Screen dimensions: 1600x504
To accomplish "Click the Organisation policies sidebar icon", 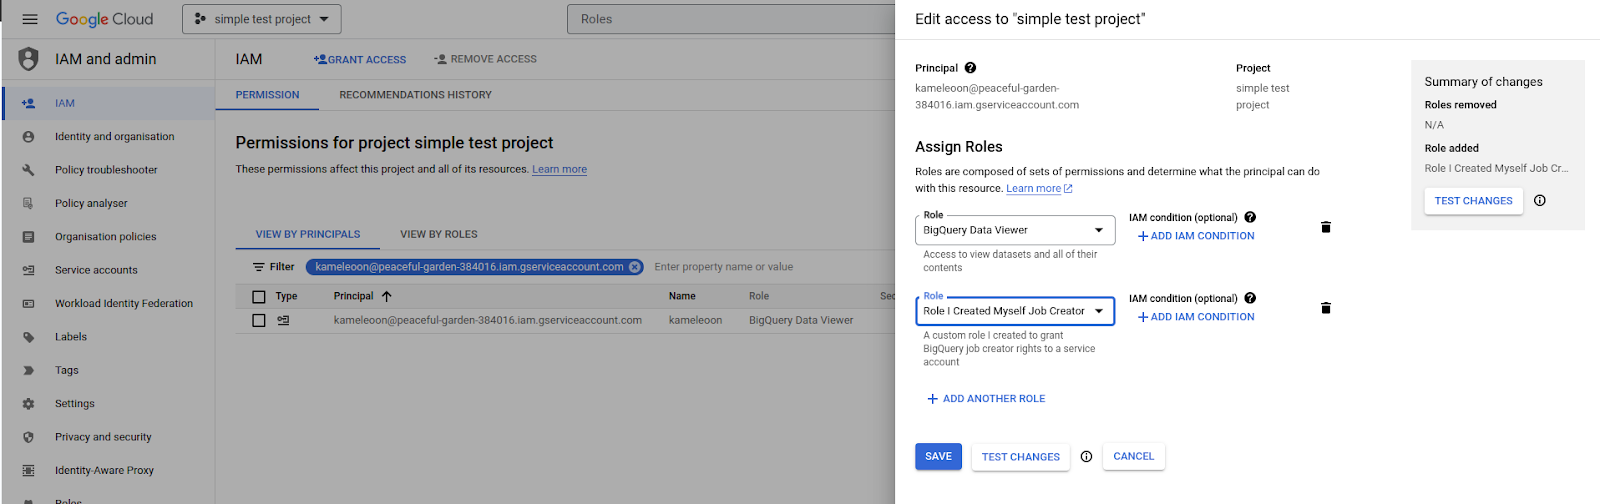I will [28, 237].
